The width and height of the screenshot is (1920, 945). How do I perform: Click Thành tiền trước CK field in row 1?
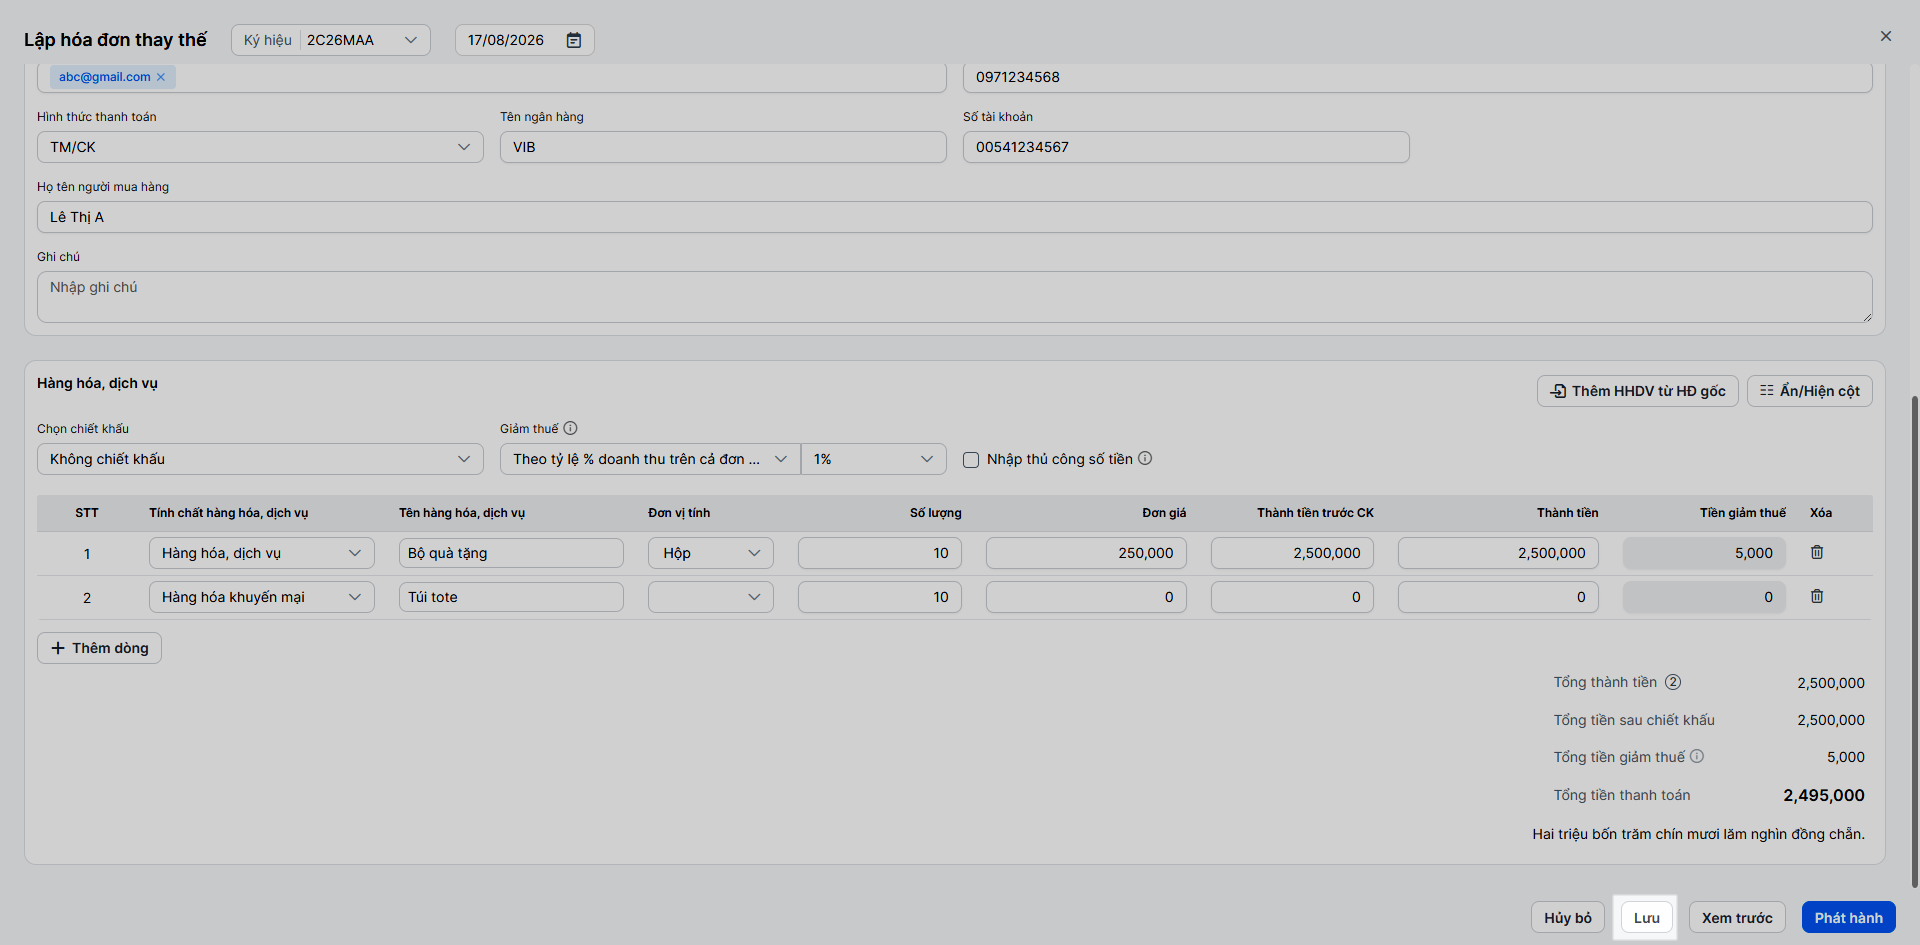tap(1292, 553)
